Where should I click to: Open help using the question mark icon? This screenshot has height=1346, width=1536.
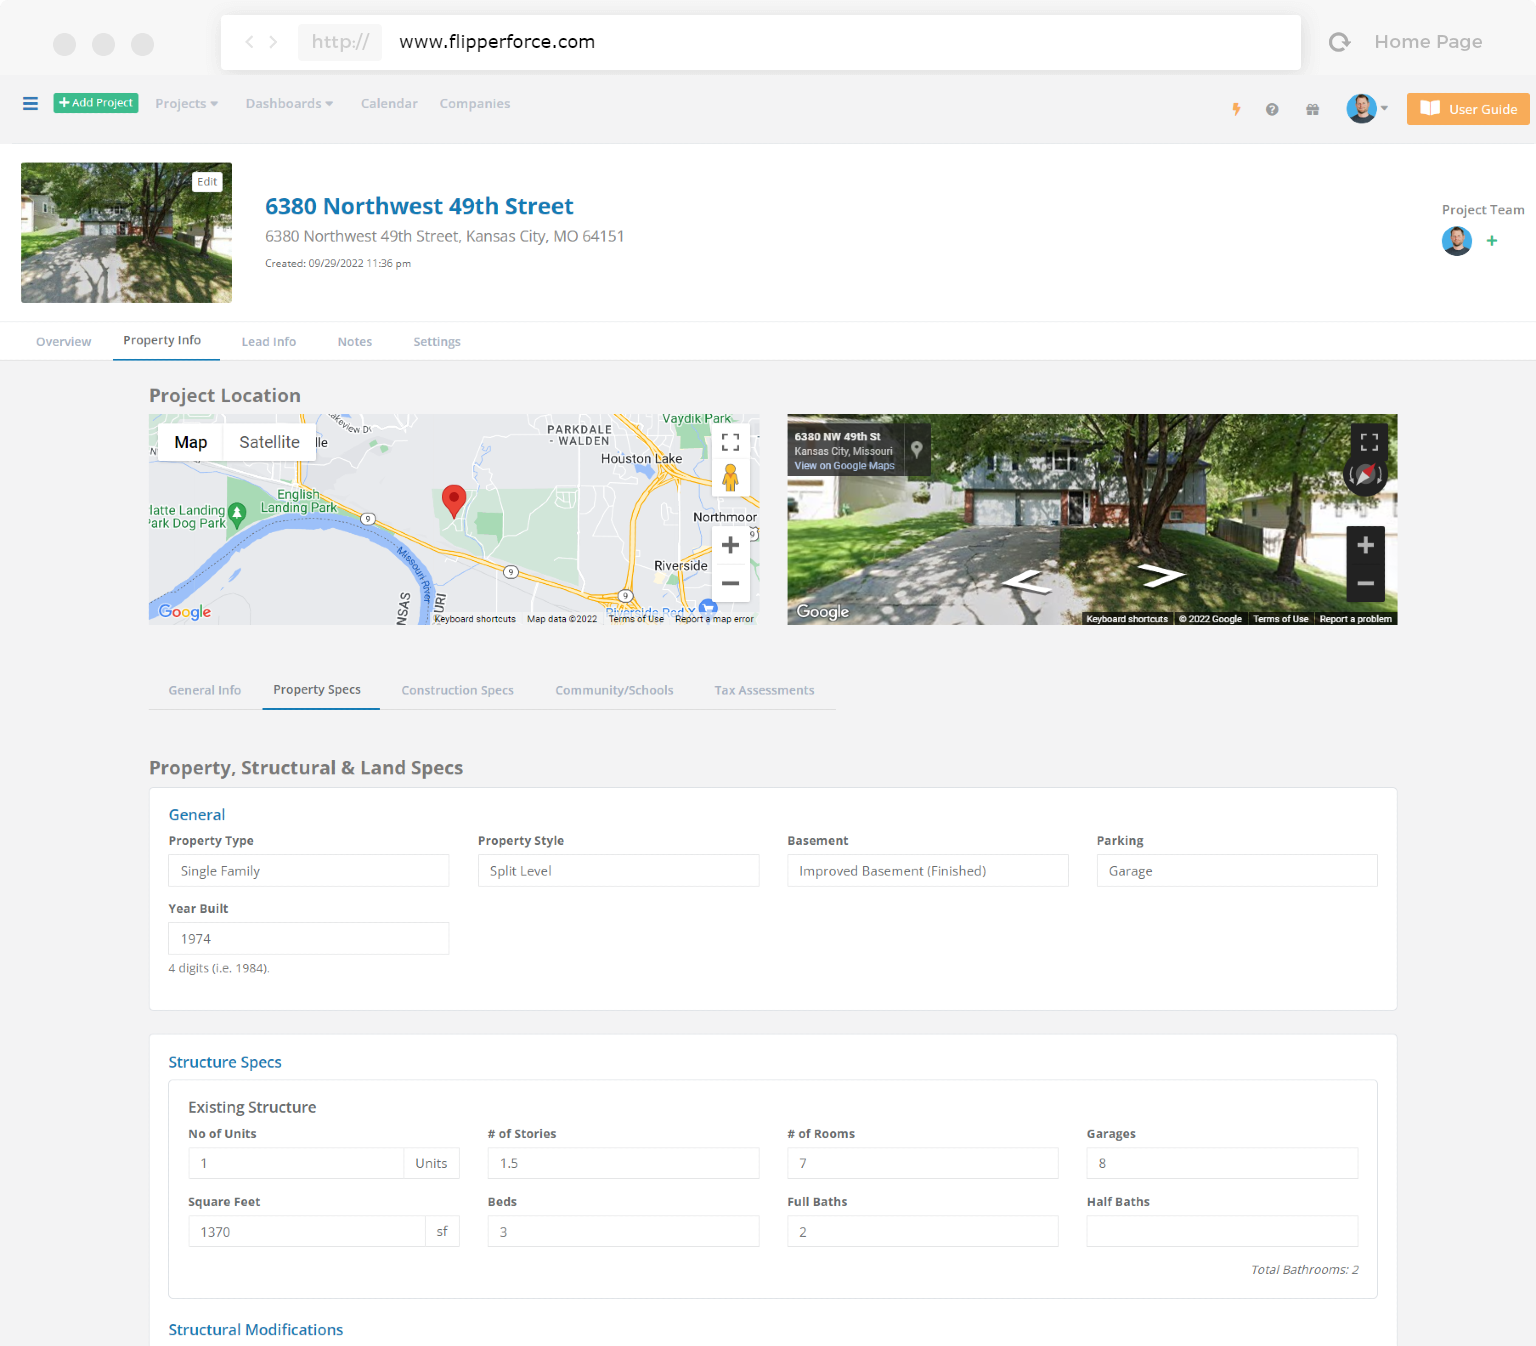[1272, 109]
